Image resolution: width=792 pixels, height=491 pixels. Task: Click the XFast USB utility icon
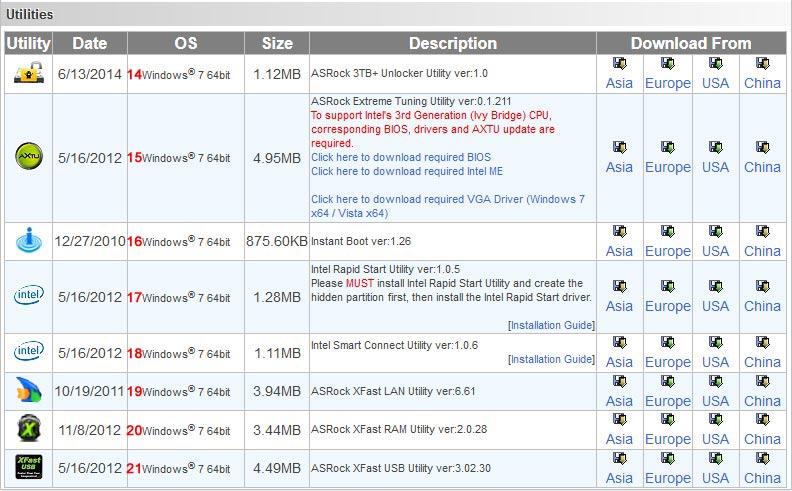coord(29,467)
